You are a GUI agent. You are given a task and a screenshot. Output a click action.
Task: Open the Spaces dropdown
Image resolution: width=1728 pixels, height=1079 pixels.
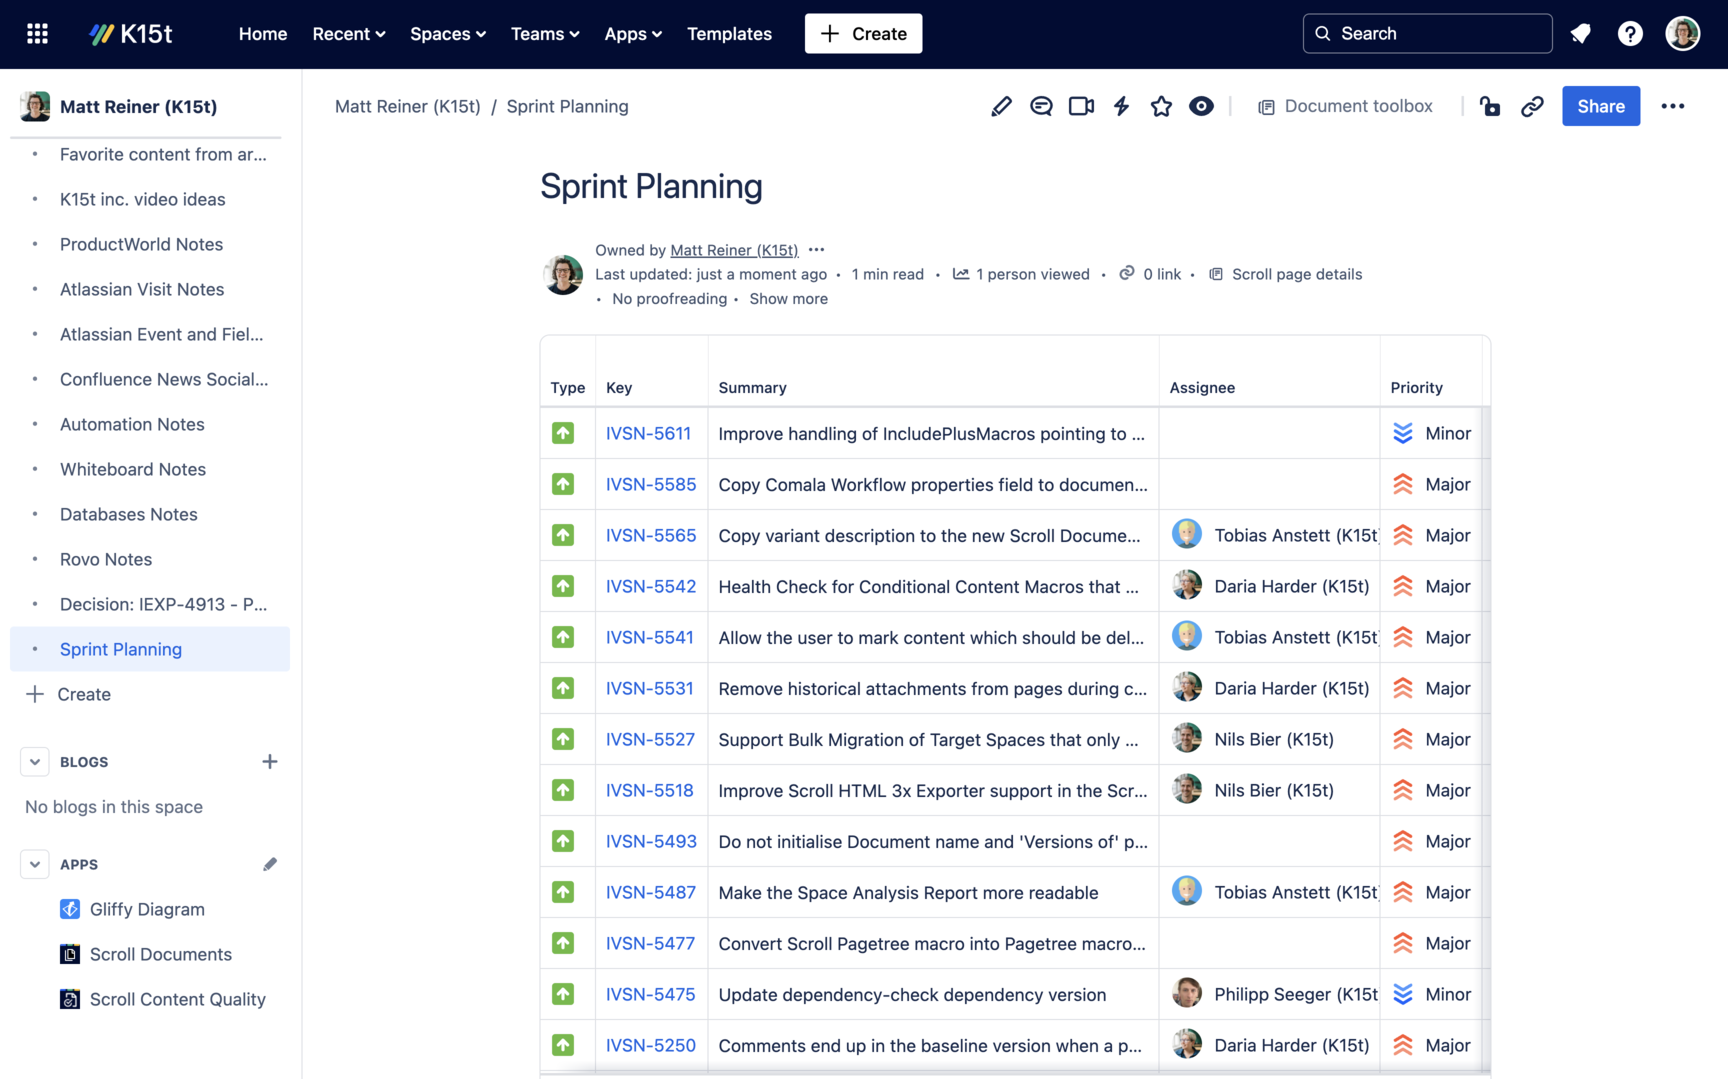pos(447,33)
